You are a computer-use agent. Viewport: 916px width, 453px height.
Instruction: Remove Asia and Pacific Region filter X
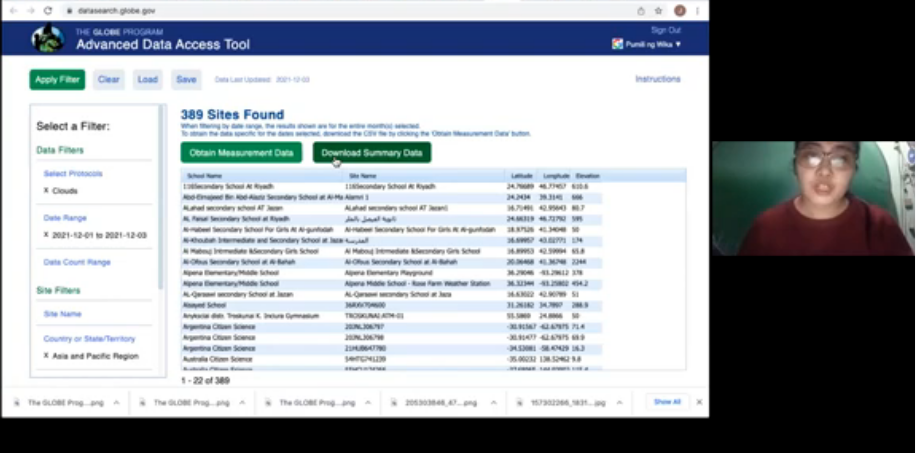tap(46, 355)
